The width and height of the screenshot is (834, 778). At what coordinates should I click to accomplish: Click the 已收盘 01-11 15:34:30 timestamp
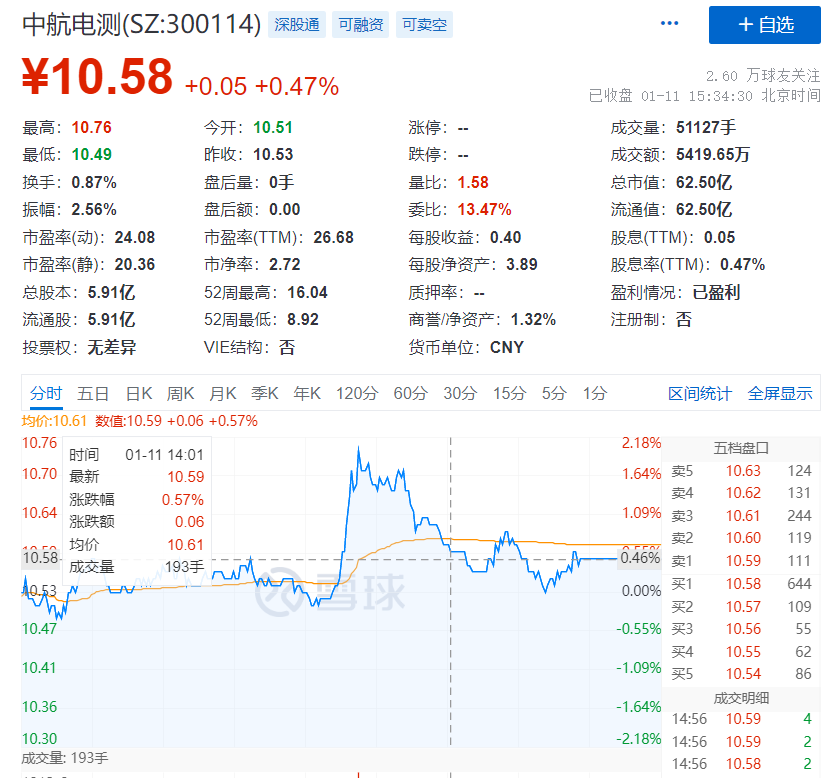point(705,96)
